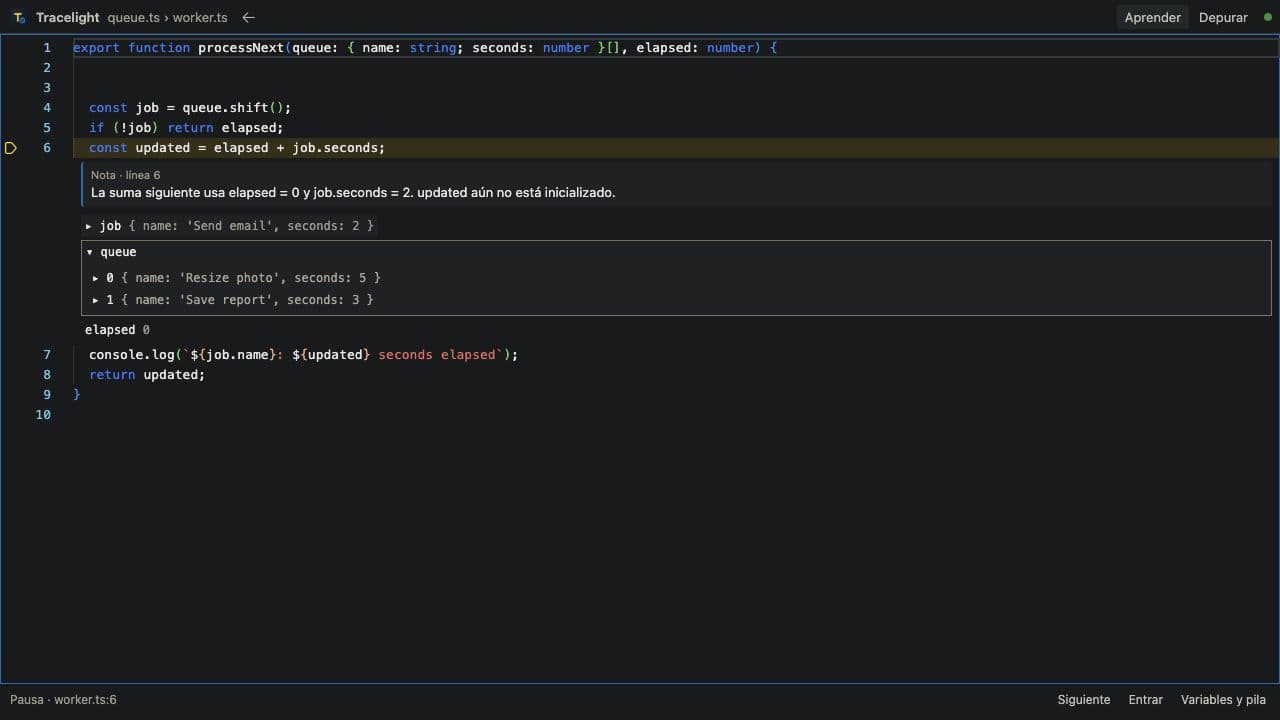This screenshot has width=1280, height=720.
Task: Open queue.ts from the breadcrumb
Action: coord(133,18)
